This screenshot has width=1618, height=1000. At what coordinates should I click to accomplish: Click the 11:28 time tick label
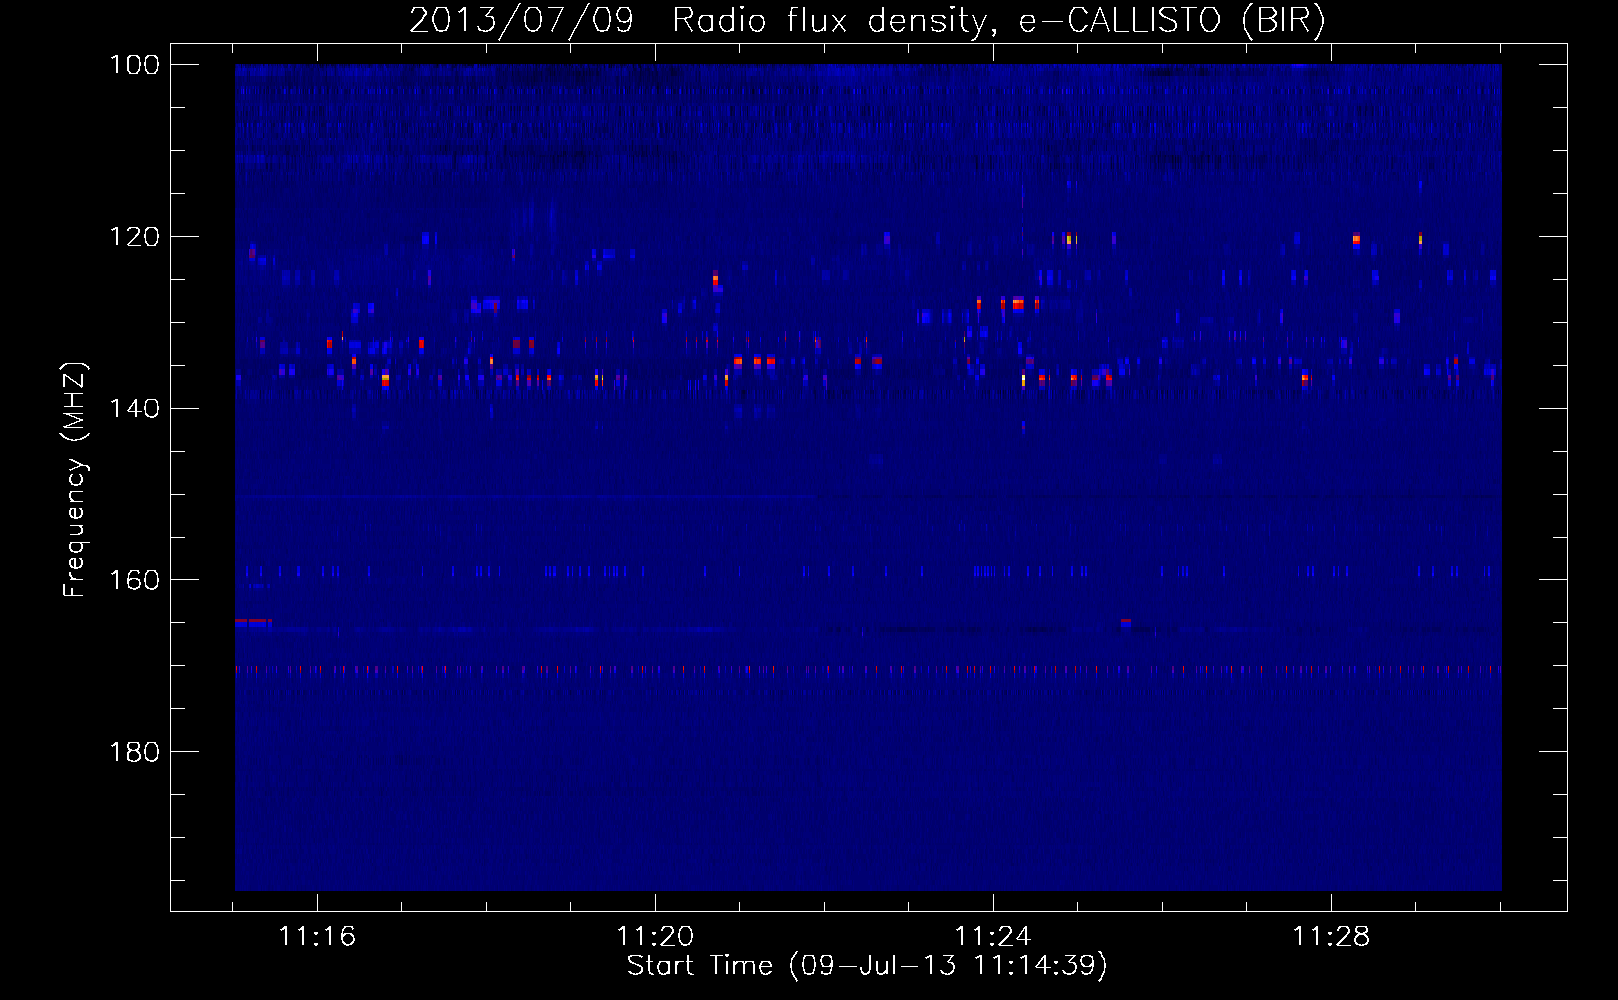tap(1331, 937)
